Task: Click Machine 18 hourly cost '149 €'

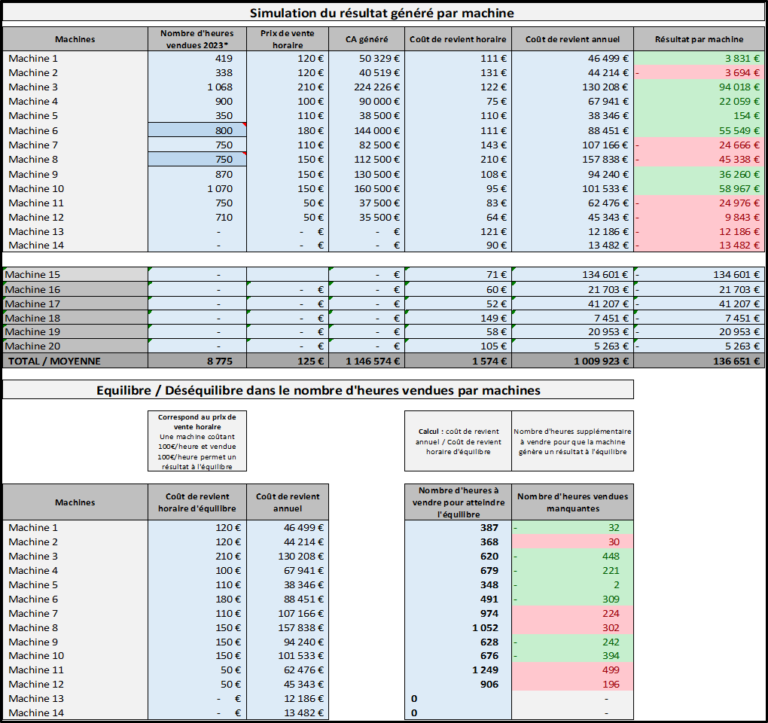Action: point(458,318)
